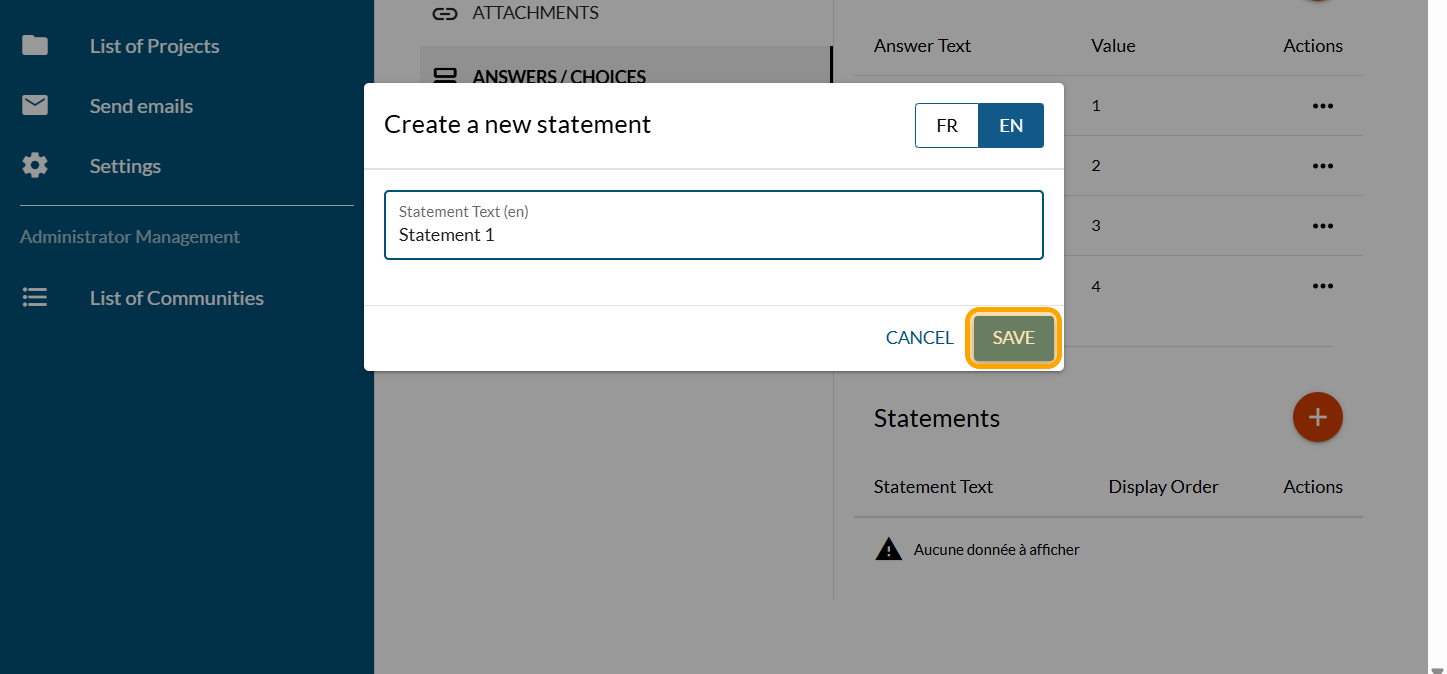Click the Settings gear icon

[35, 166]
